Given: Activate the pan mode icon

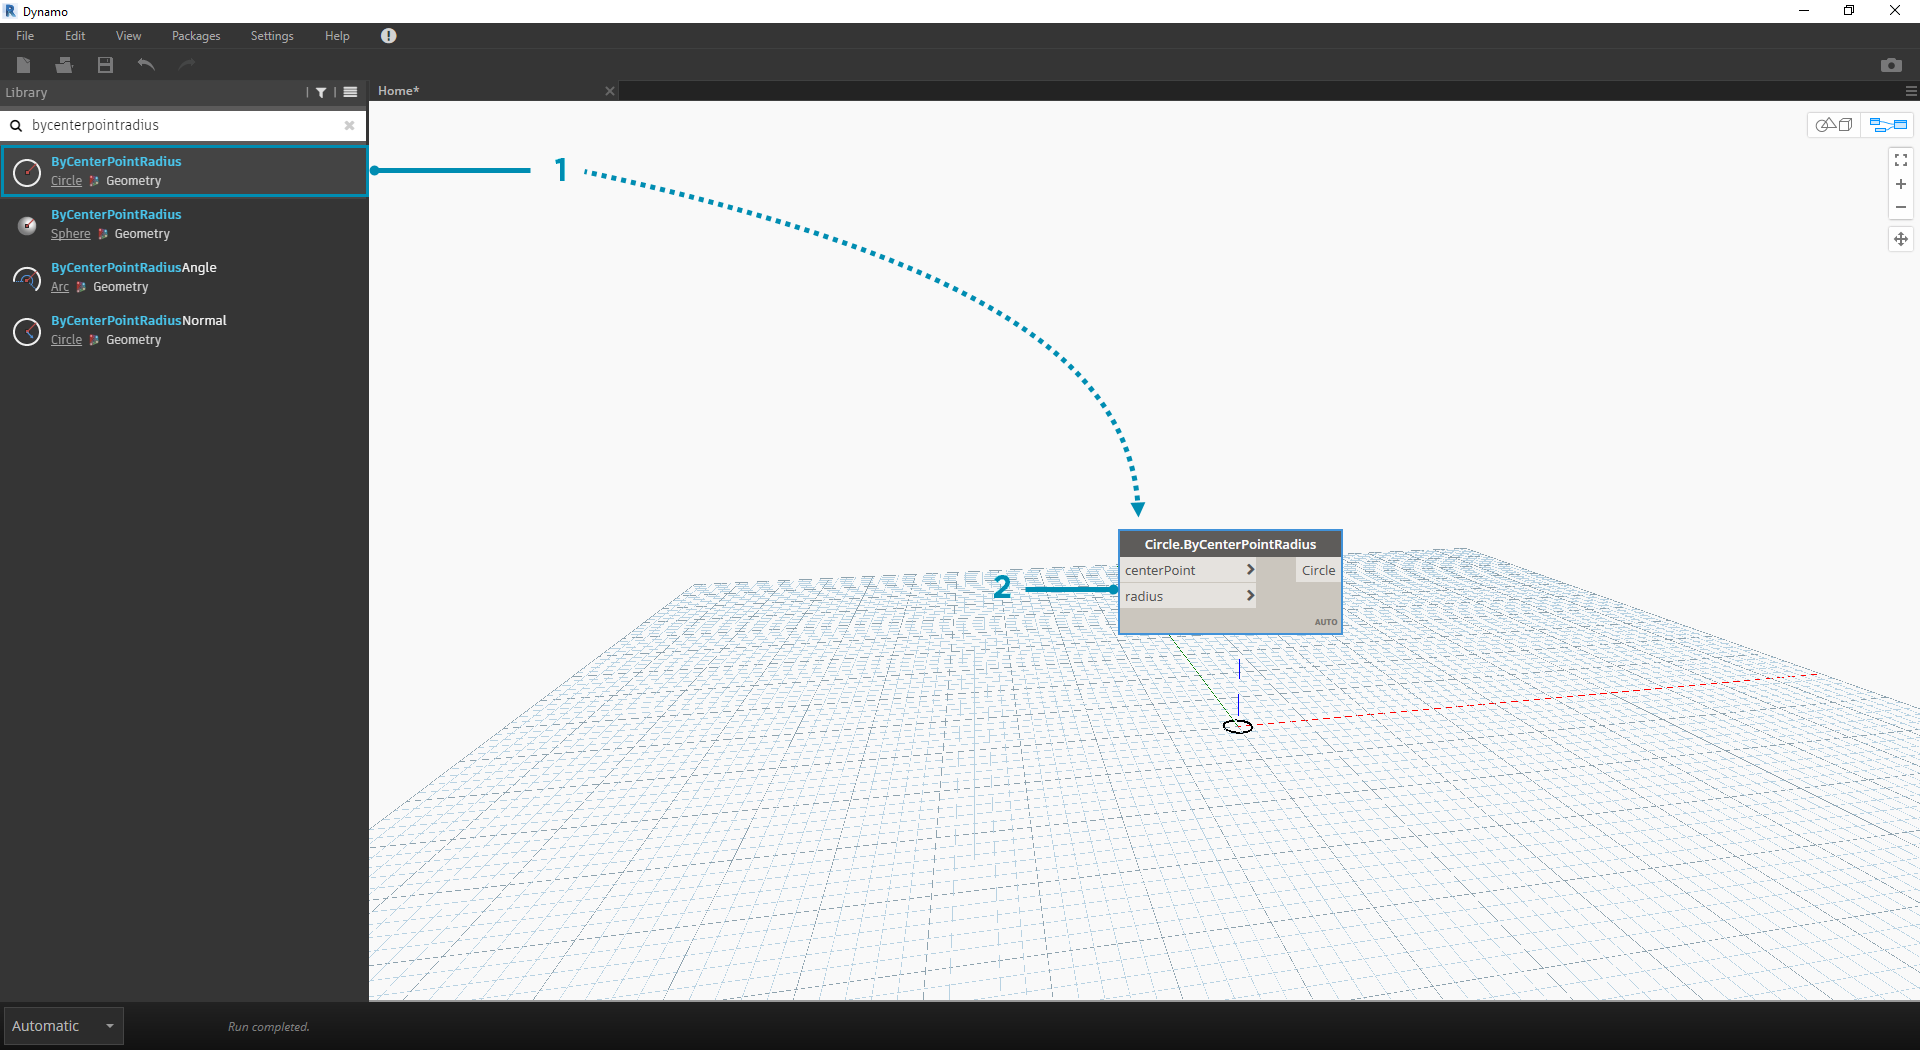Looking at the screenshot, I should [x=1900, y=239].
